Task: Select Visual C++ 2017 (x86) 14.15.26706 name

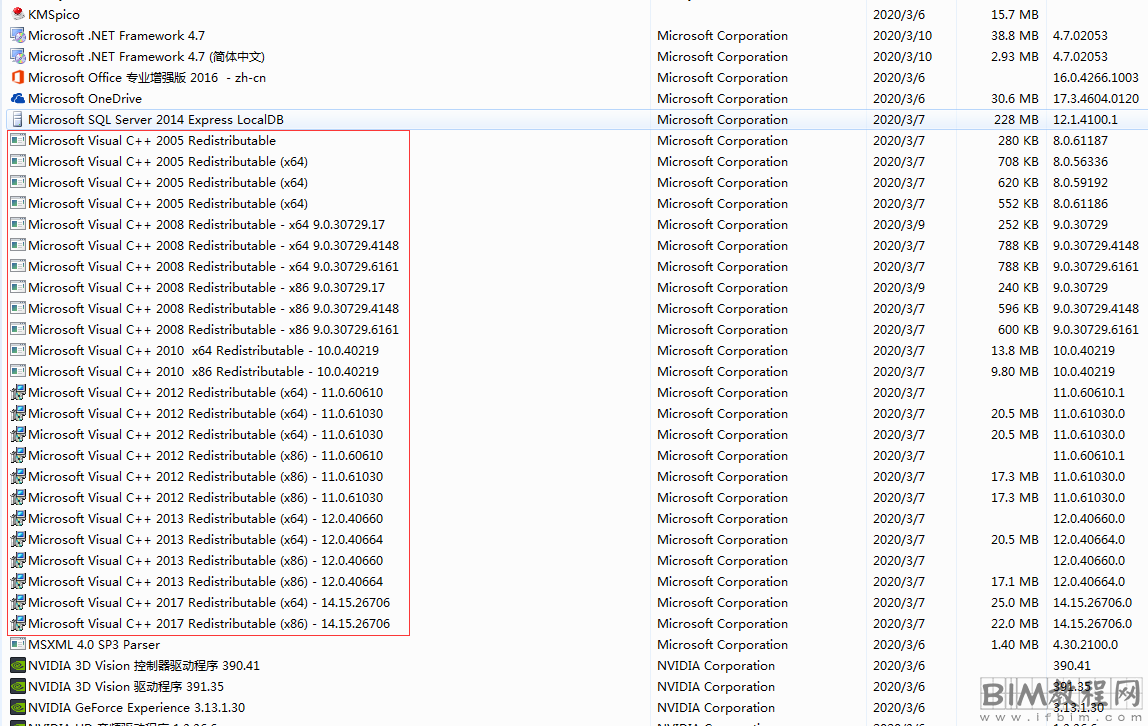Action: [209, 624]
